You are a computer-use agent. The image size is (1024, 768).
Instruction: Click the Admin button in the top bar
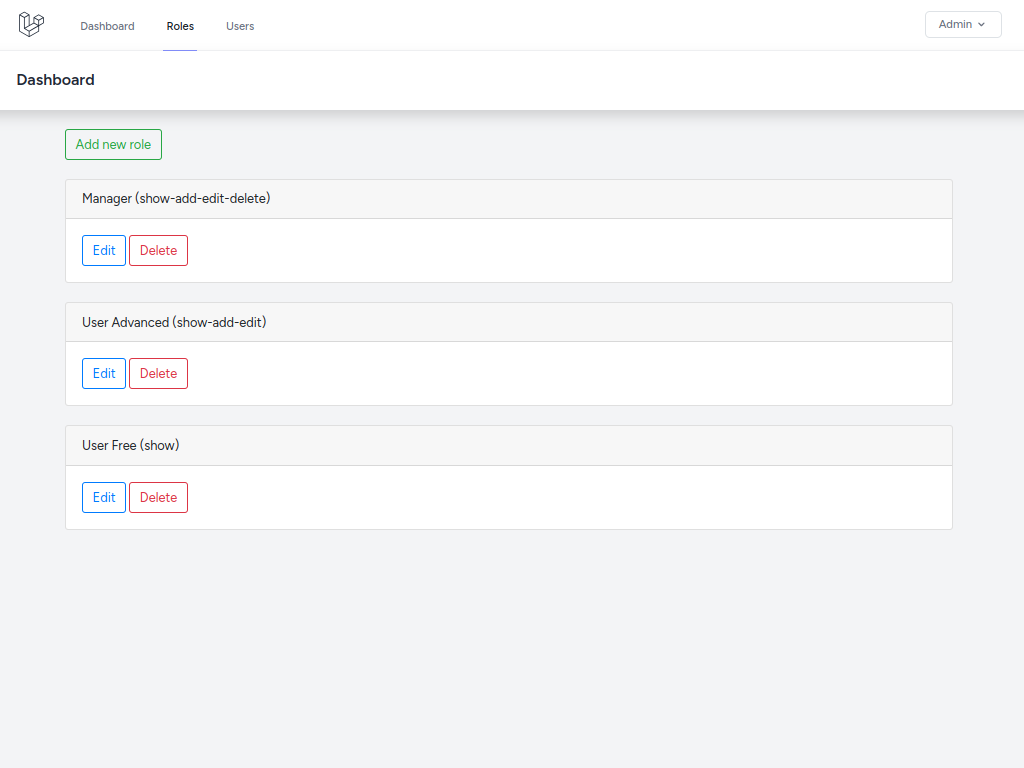point(962,24)
